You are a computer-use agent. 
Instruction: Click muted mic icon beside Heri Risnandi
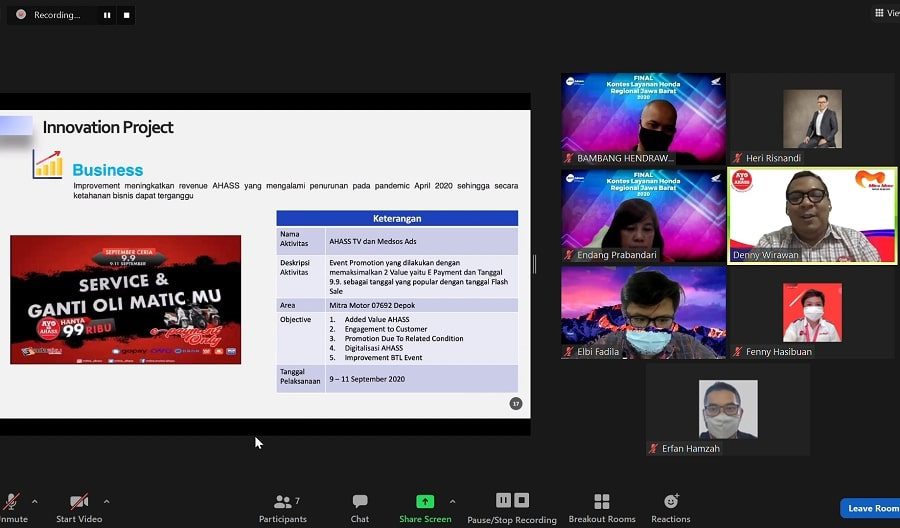[738, 158]
